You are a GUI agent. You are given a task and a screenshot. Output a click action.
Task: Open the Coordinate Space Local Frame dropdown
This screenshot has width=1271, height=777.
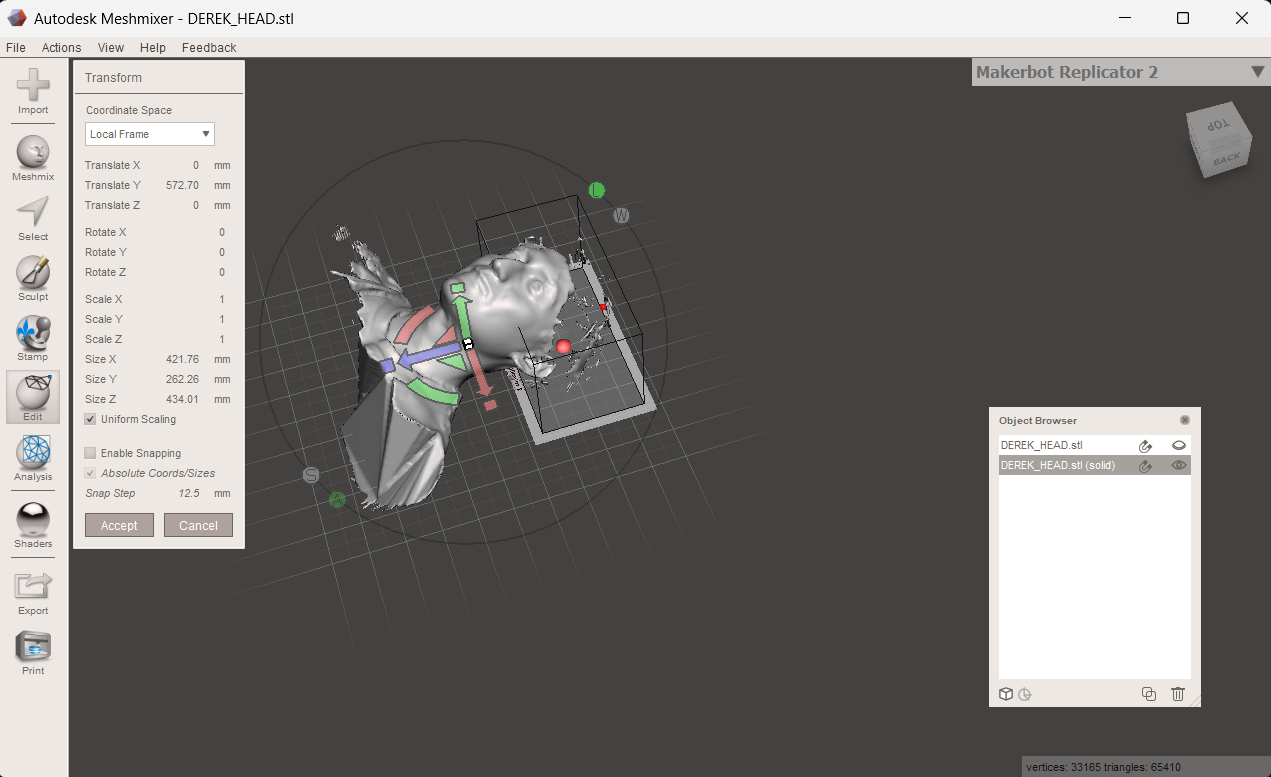tap(150, 134)
